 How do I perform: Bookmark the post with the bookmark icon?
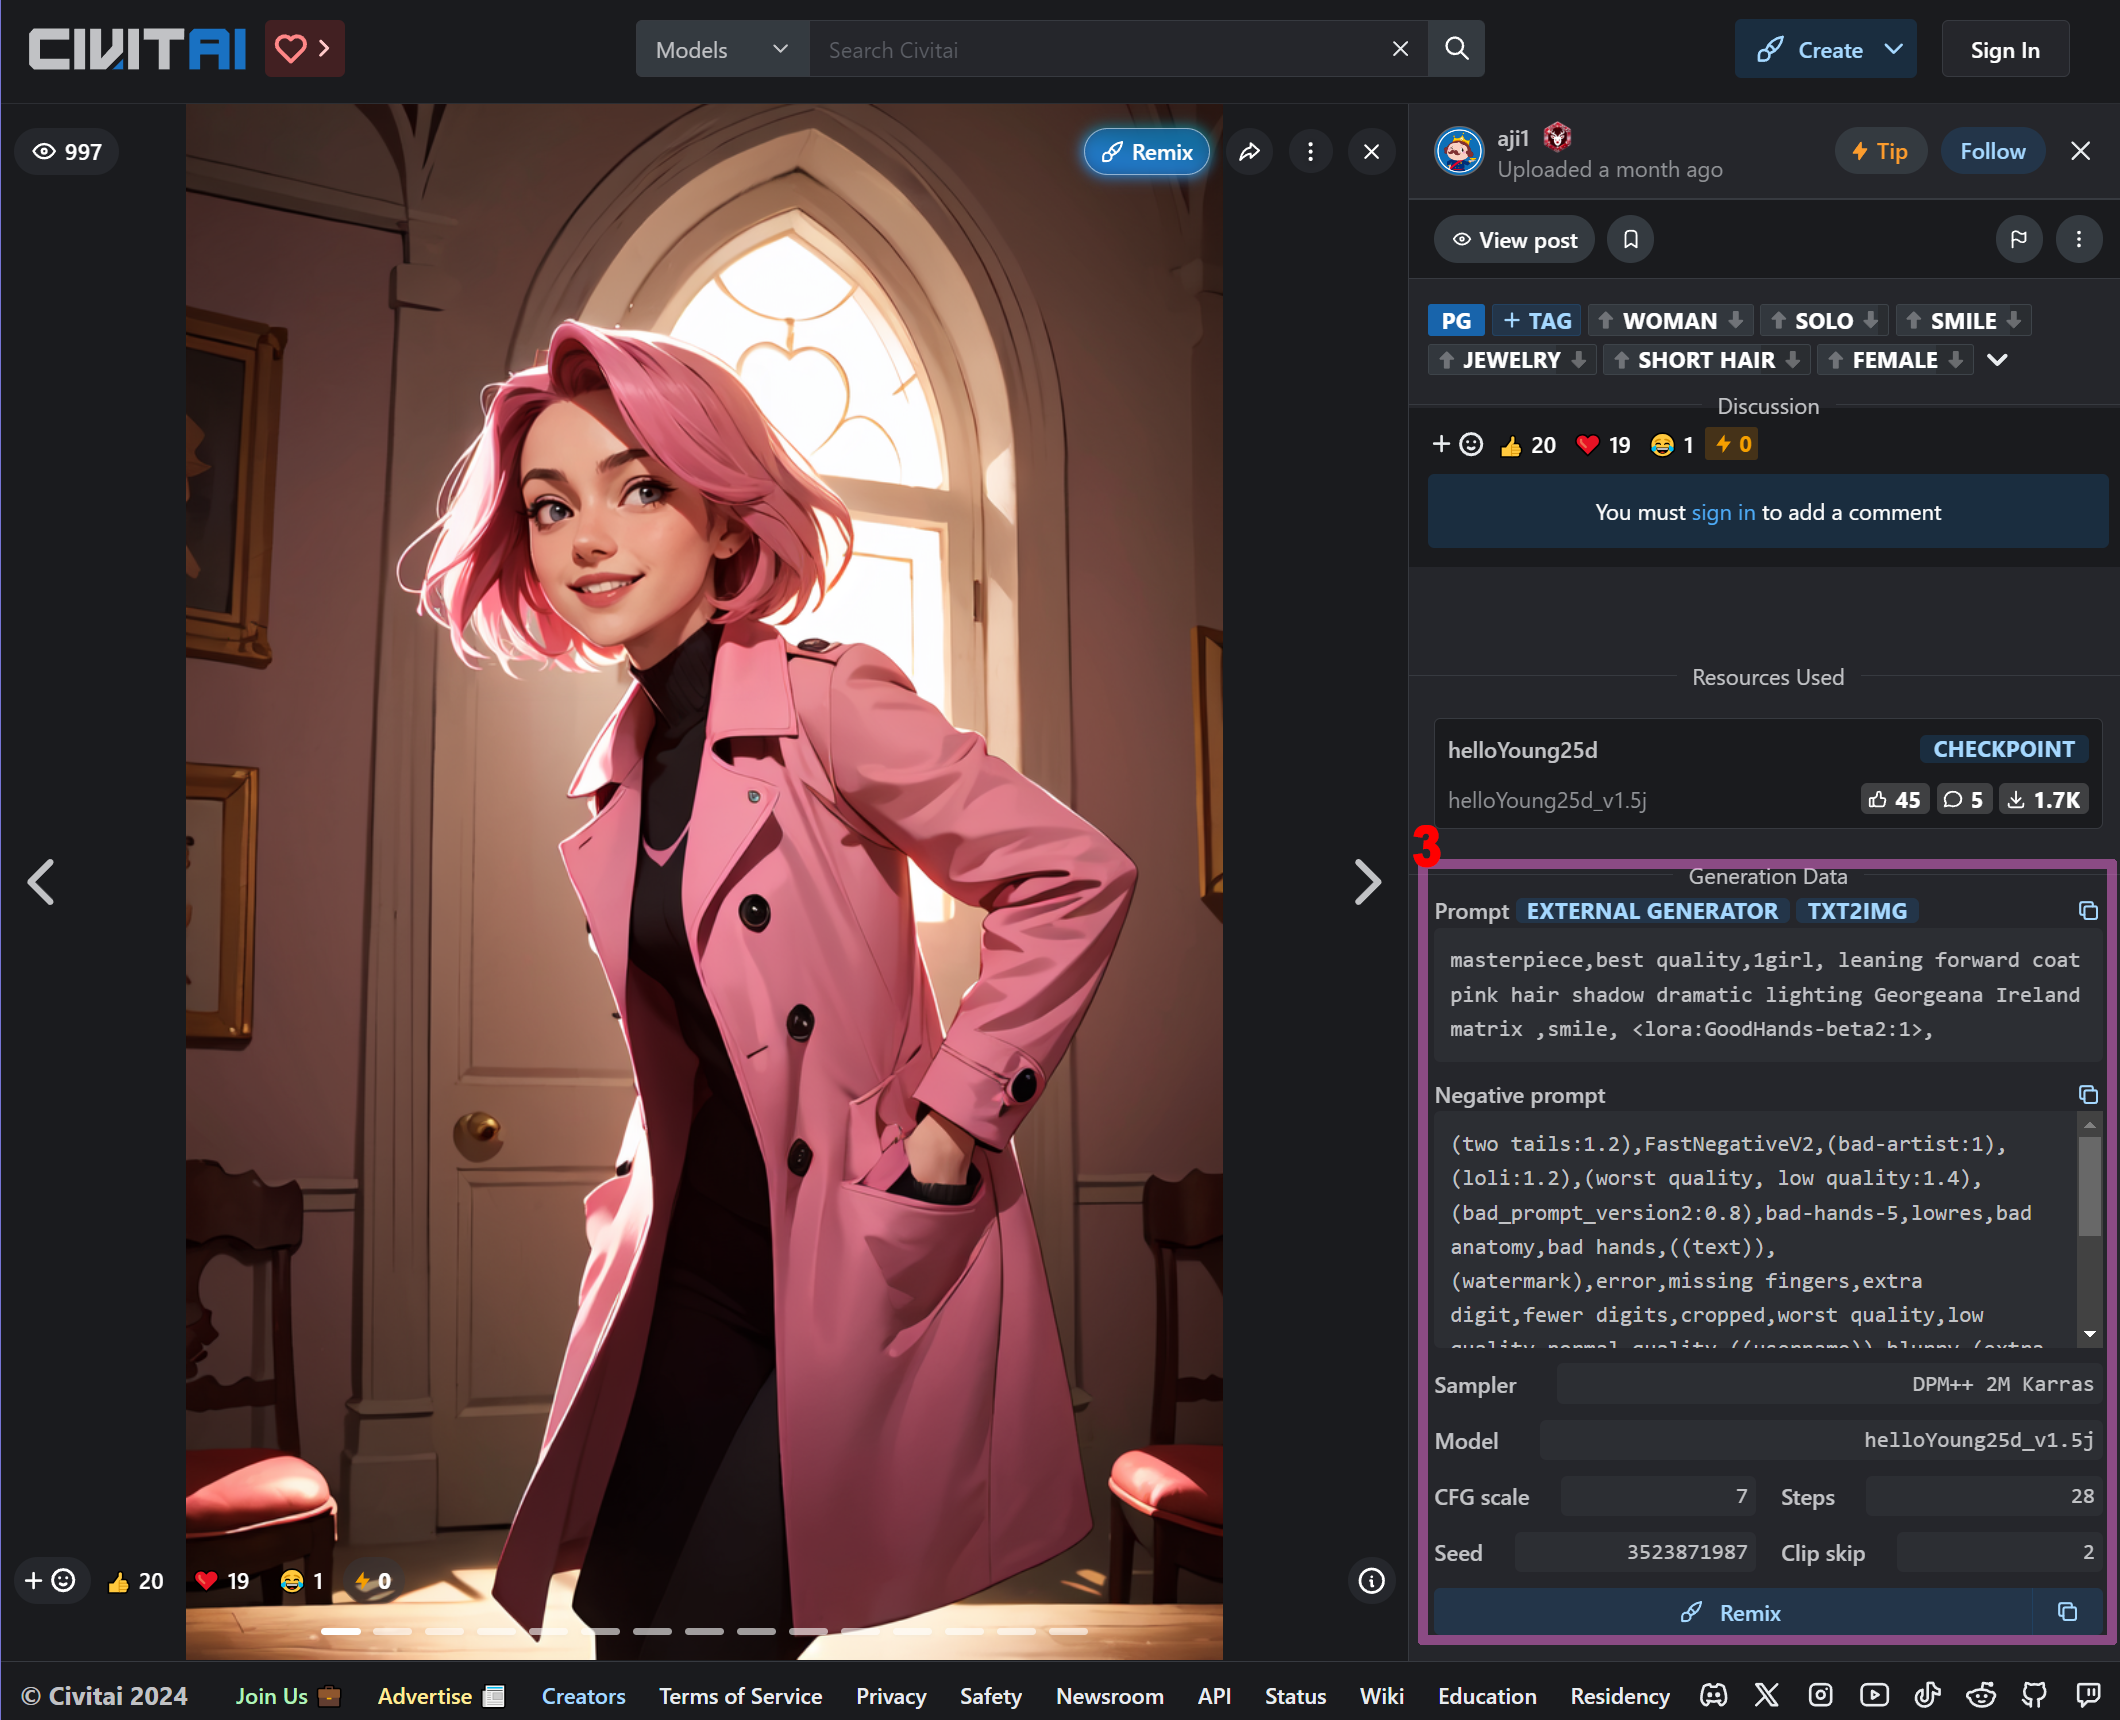click(x=1630, y=240)
